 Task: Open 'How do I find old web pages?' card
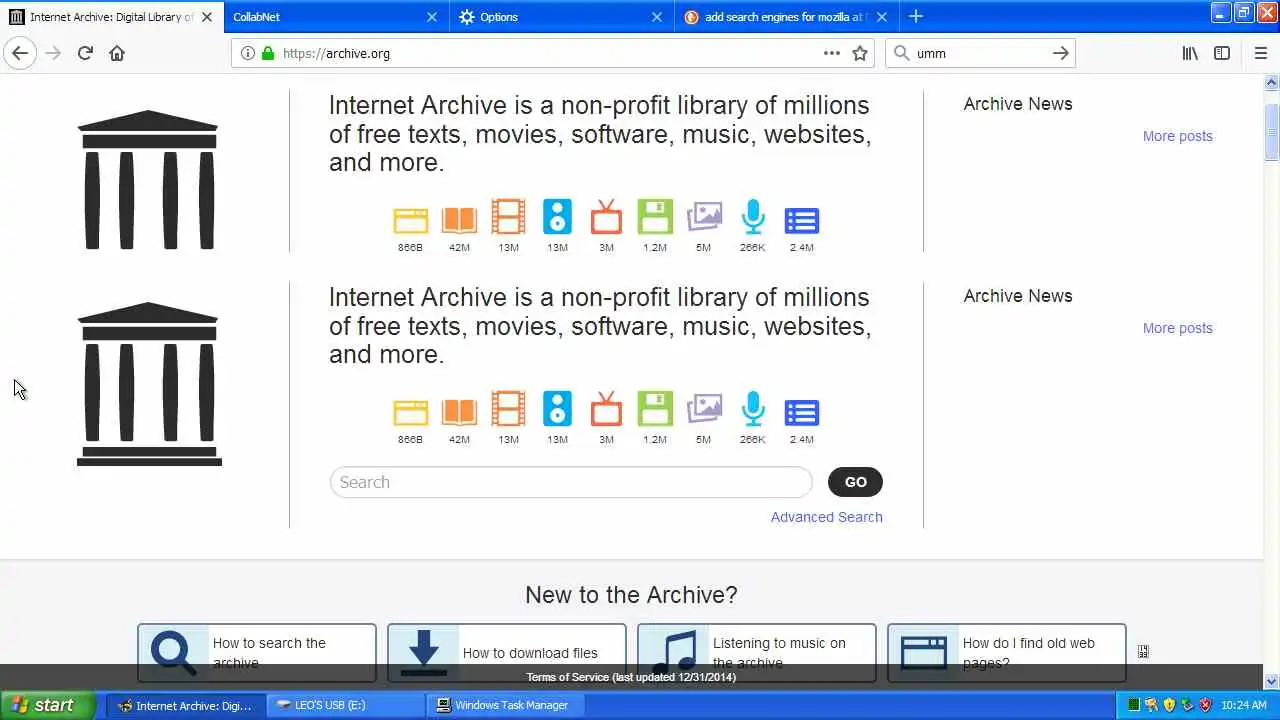(x=1007, y=652)
